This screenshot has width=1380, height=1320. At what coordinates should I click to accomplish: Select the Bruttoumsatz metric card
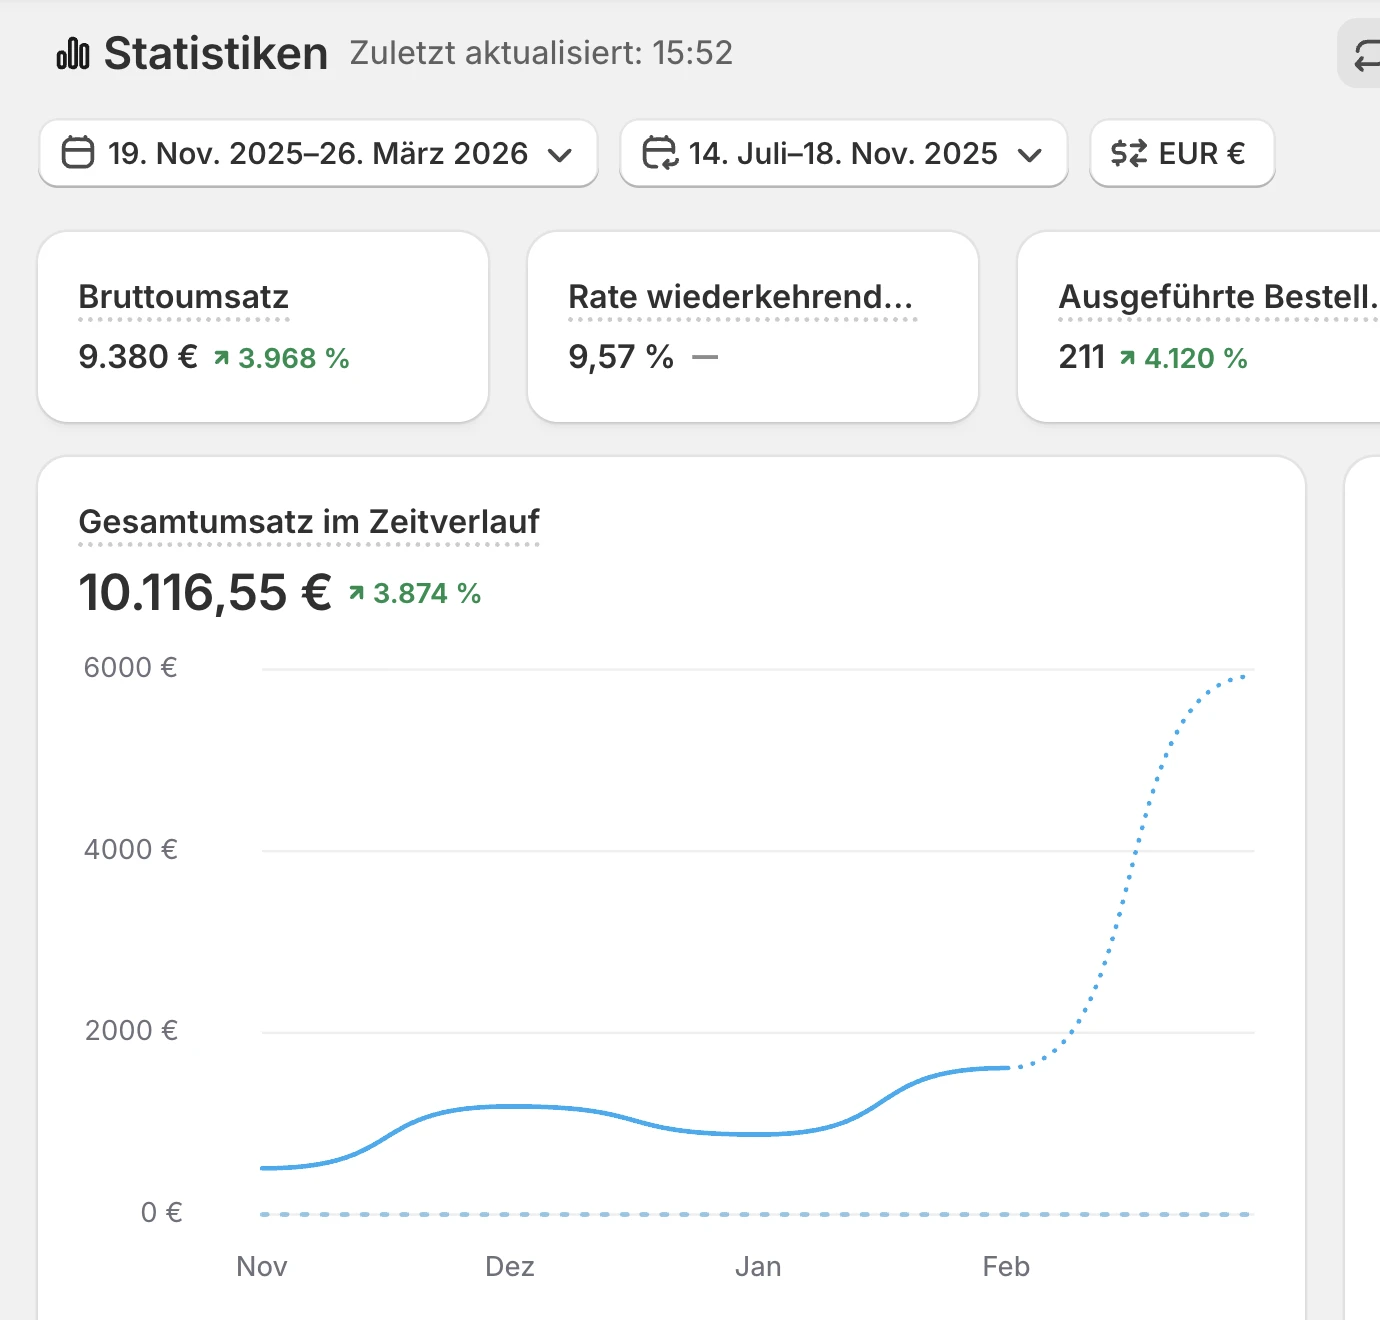pos(262,326)
